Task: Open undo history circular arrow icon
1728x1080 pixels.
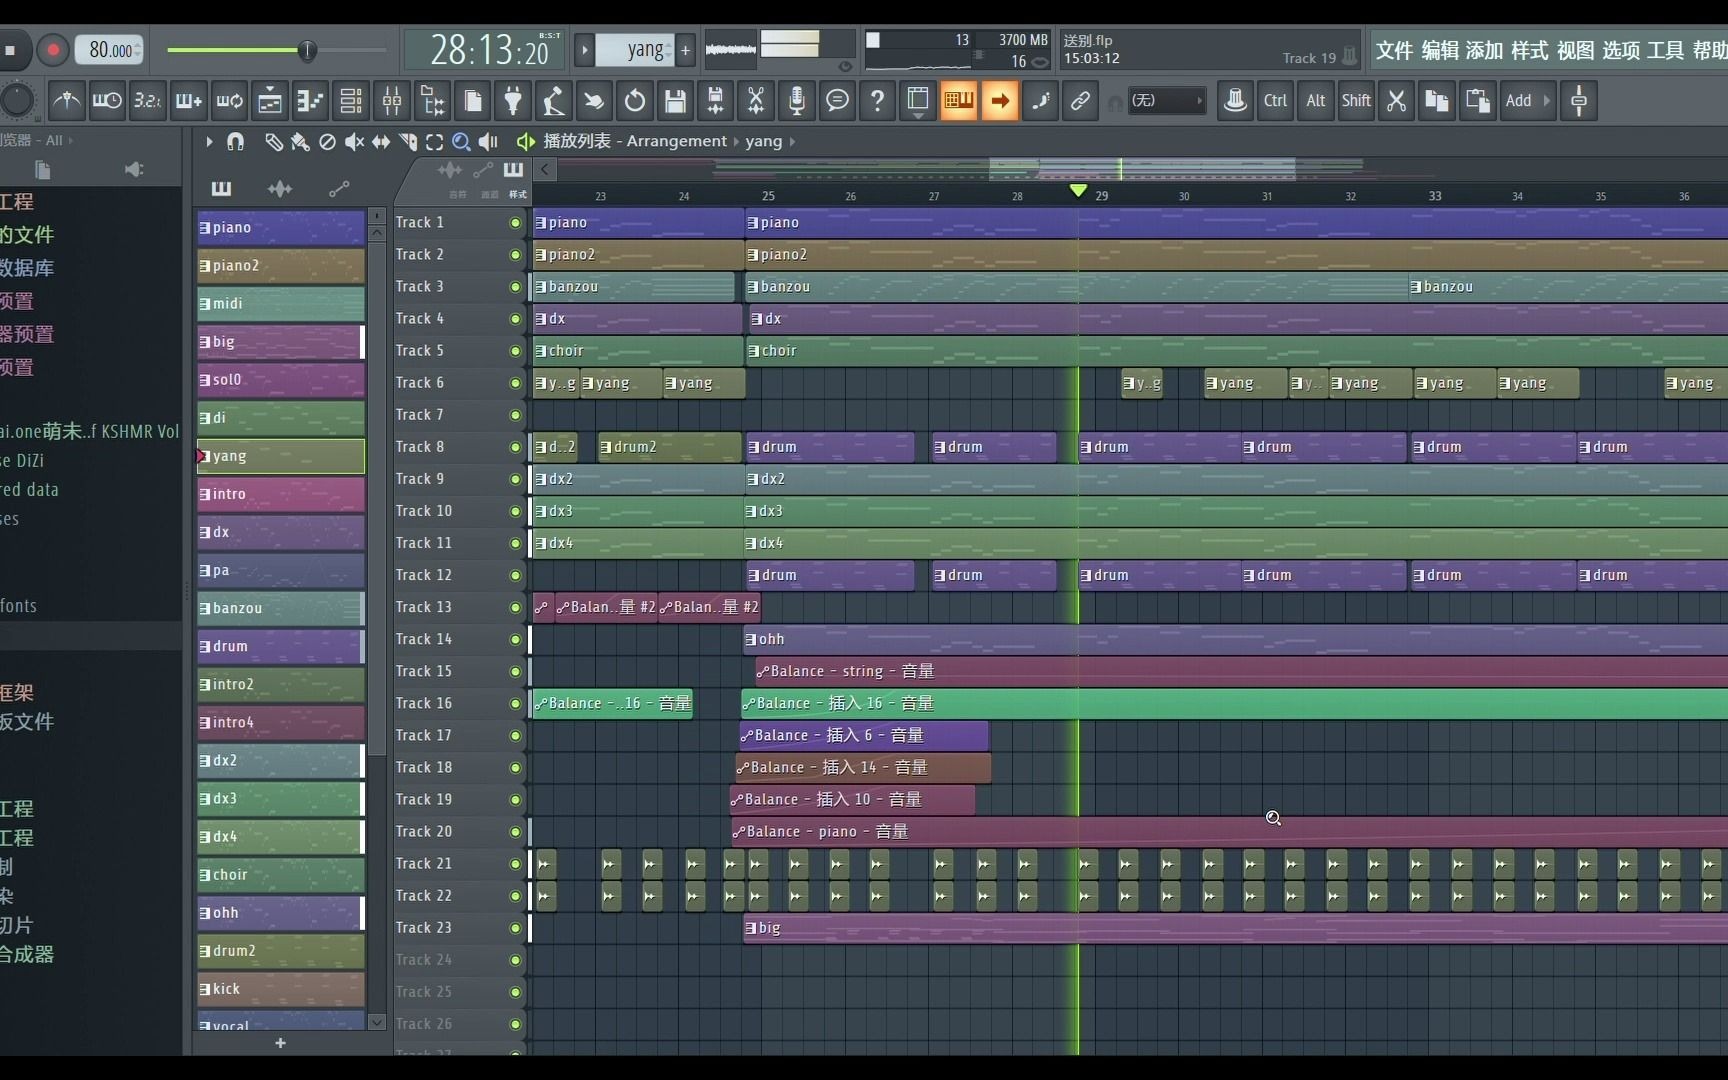Action: 635,101
